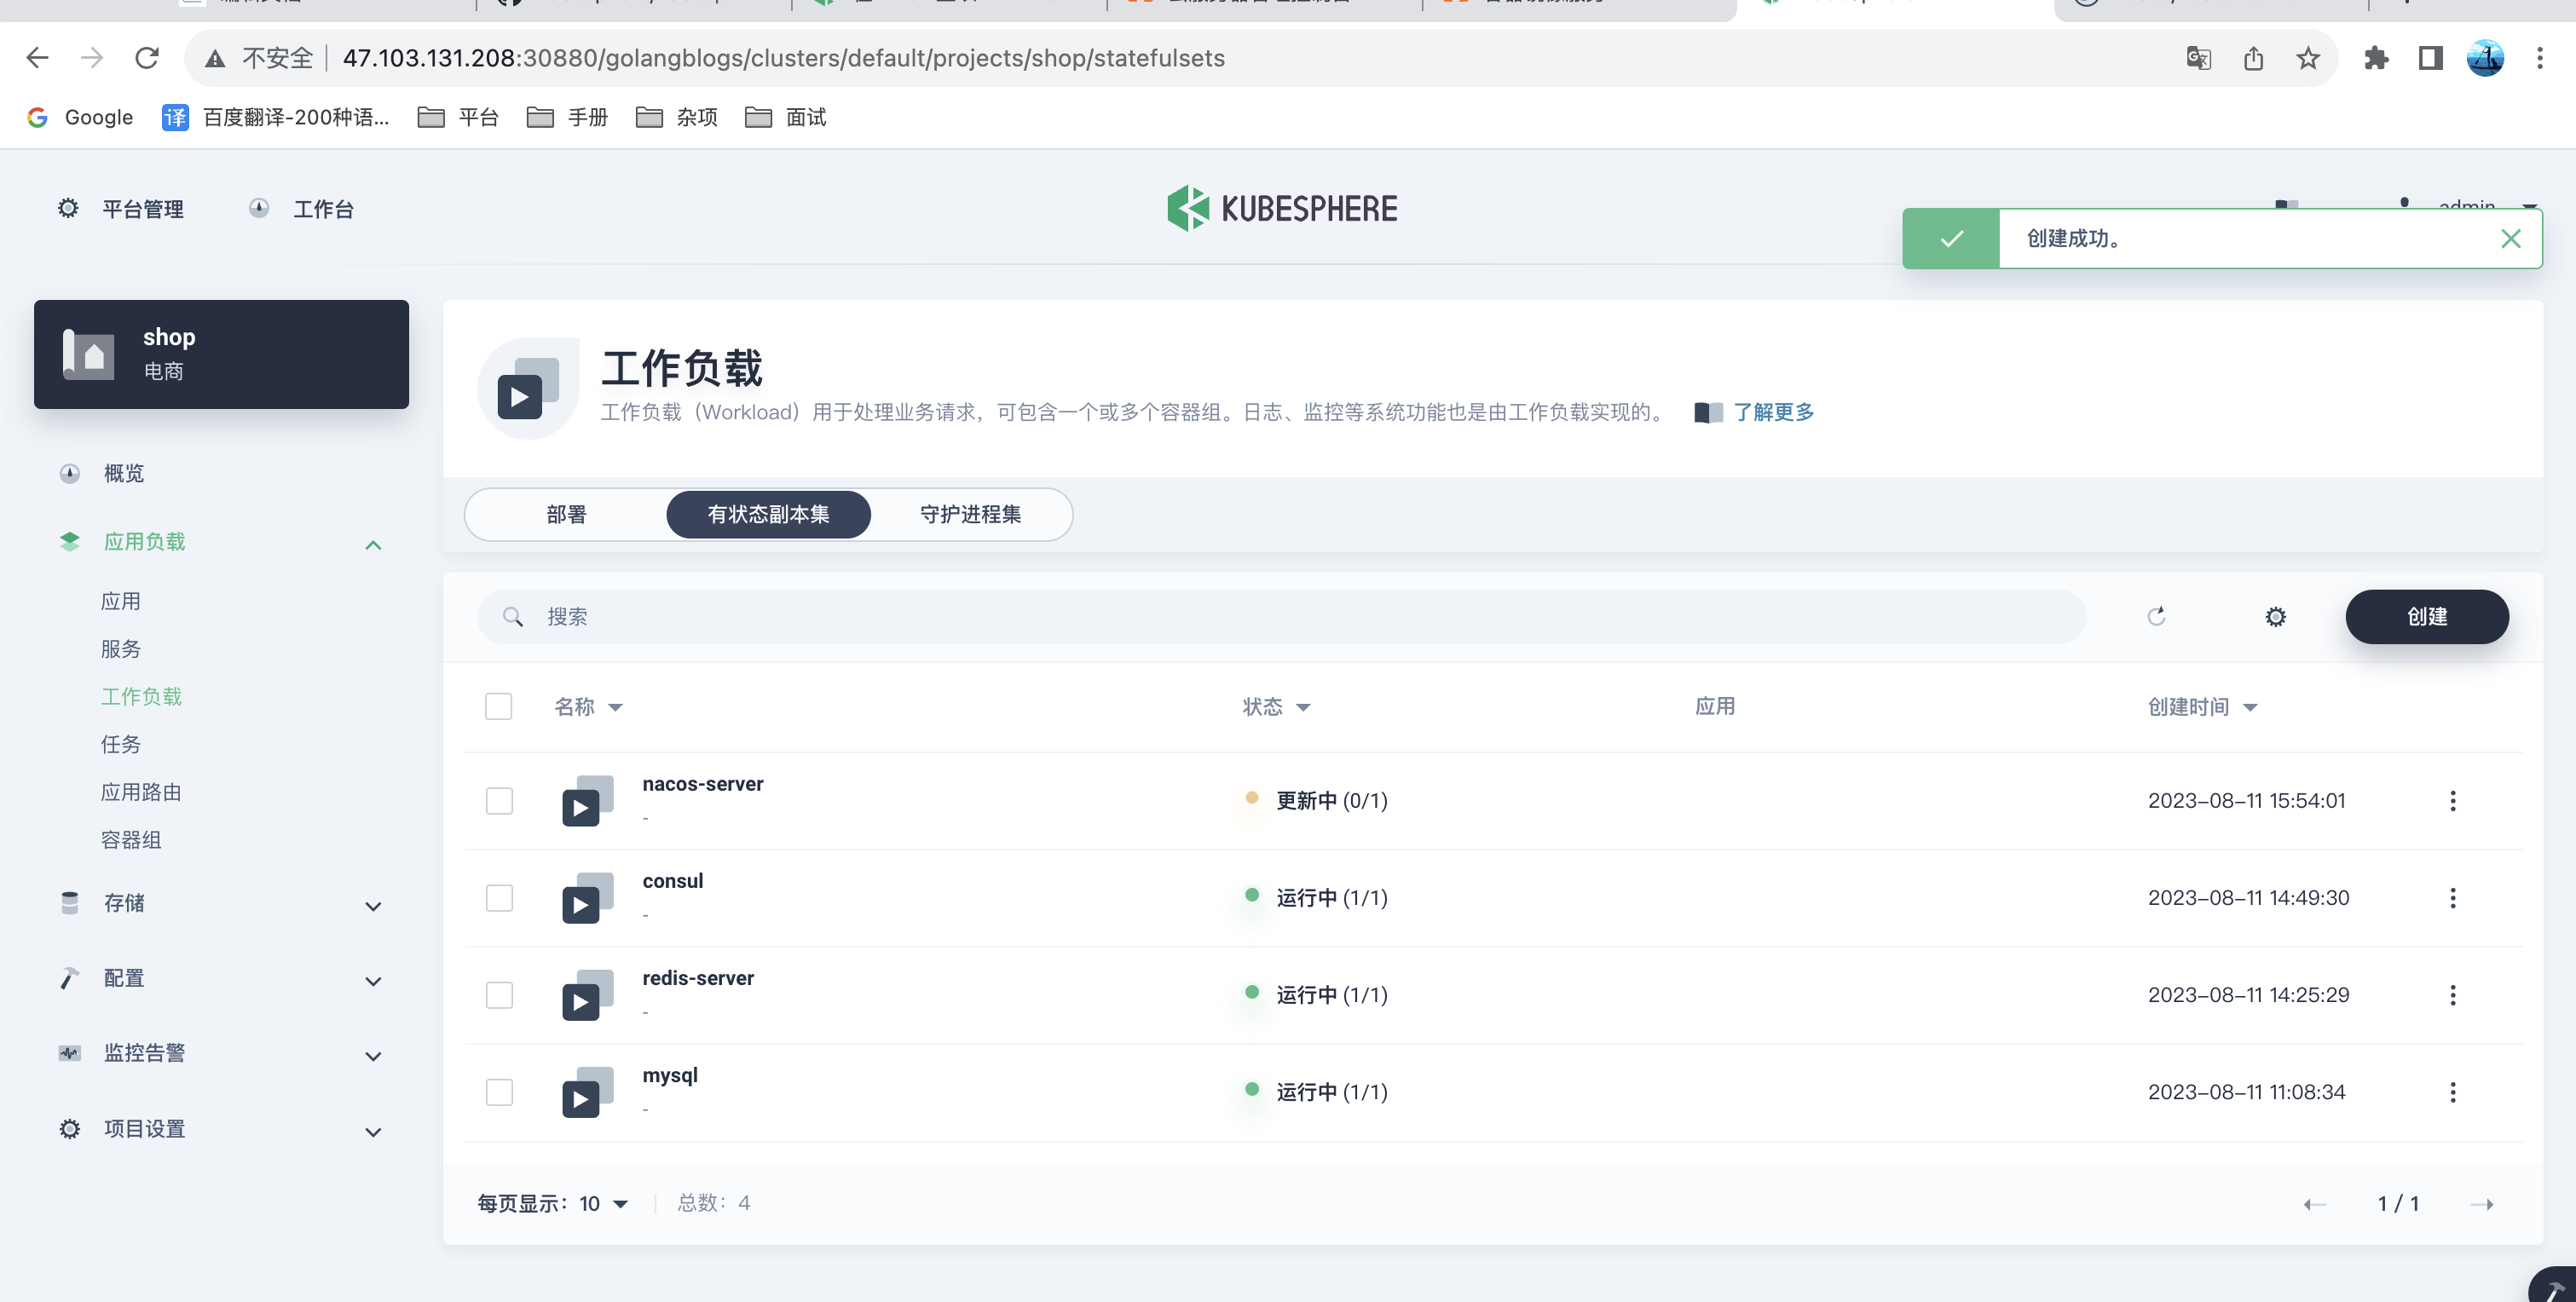This screenshot has width=2576, height=1302.
Task: Open the 任务 sidebar item
Action: click(120, 744)
